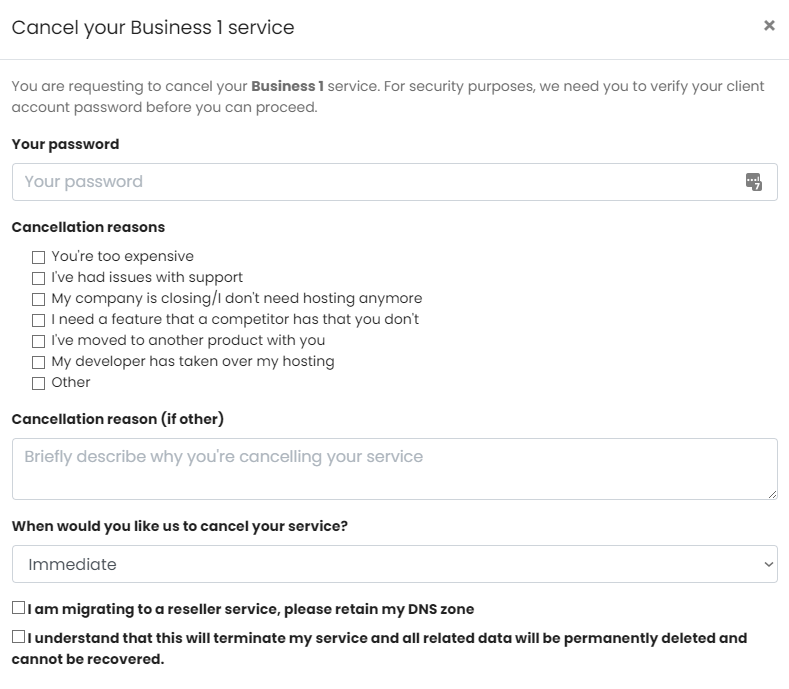Viewport: 789px width, 689px height.
Task: Acknowledge the permanent data deletion checkbox
Action: (x=19, y=637)
